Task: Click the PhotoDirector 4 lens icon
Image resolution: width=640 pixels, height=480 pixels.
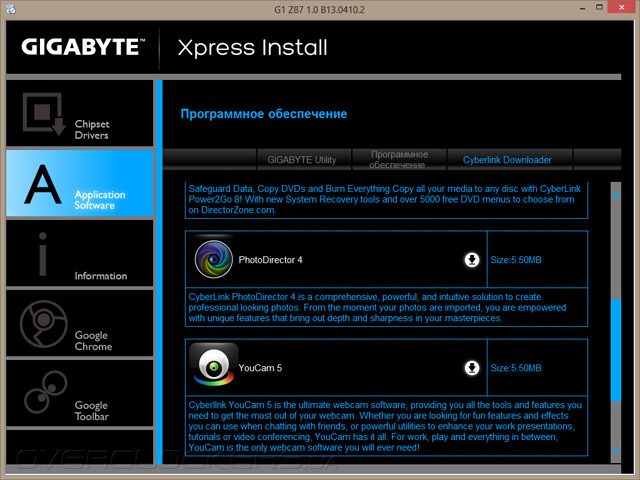Action: click(213, 259)
